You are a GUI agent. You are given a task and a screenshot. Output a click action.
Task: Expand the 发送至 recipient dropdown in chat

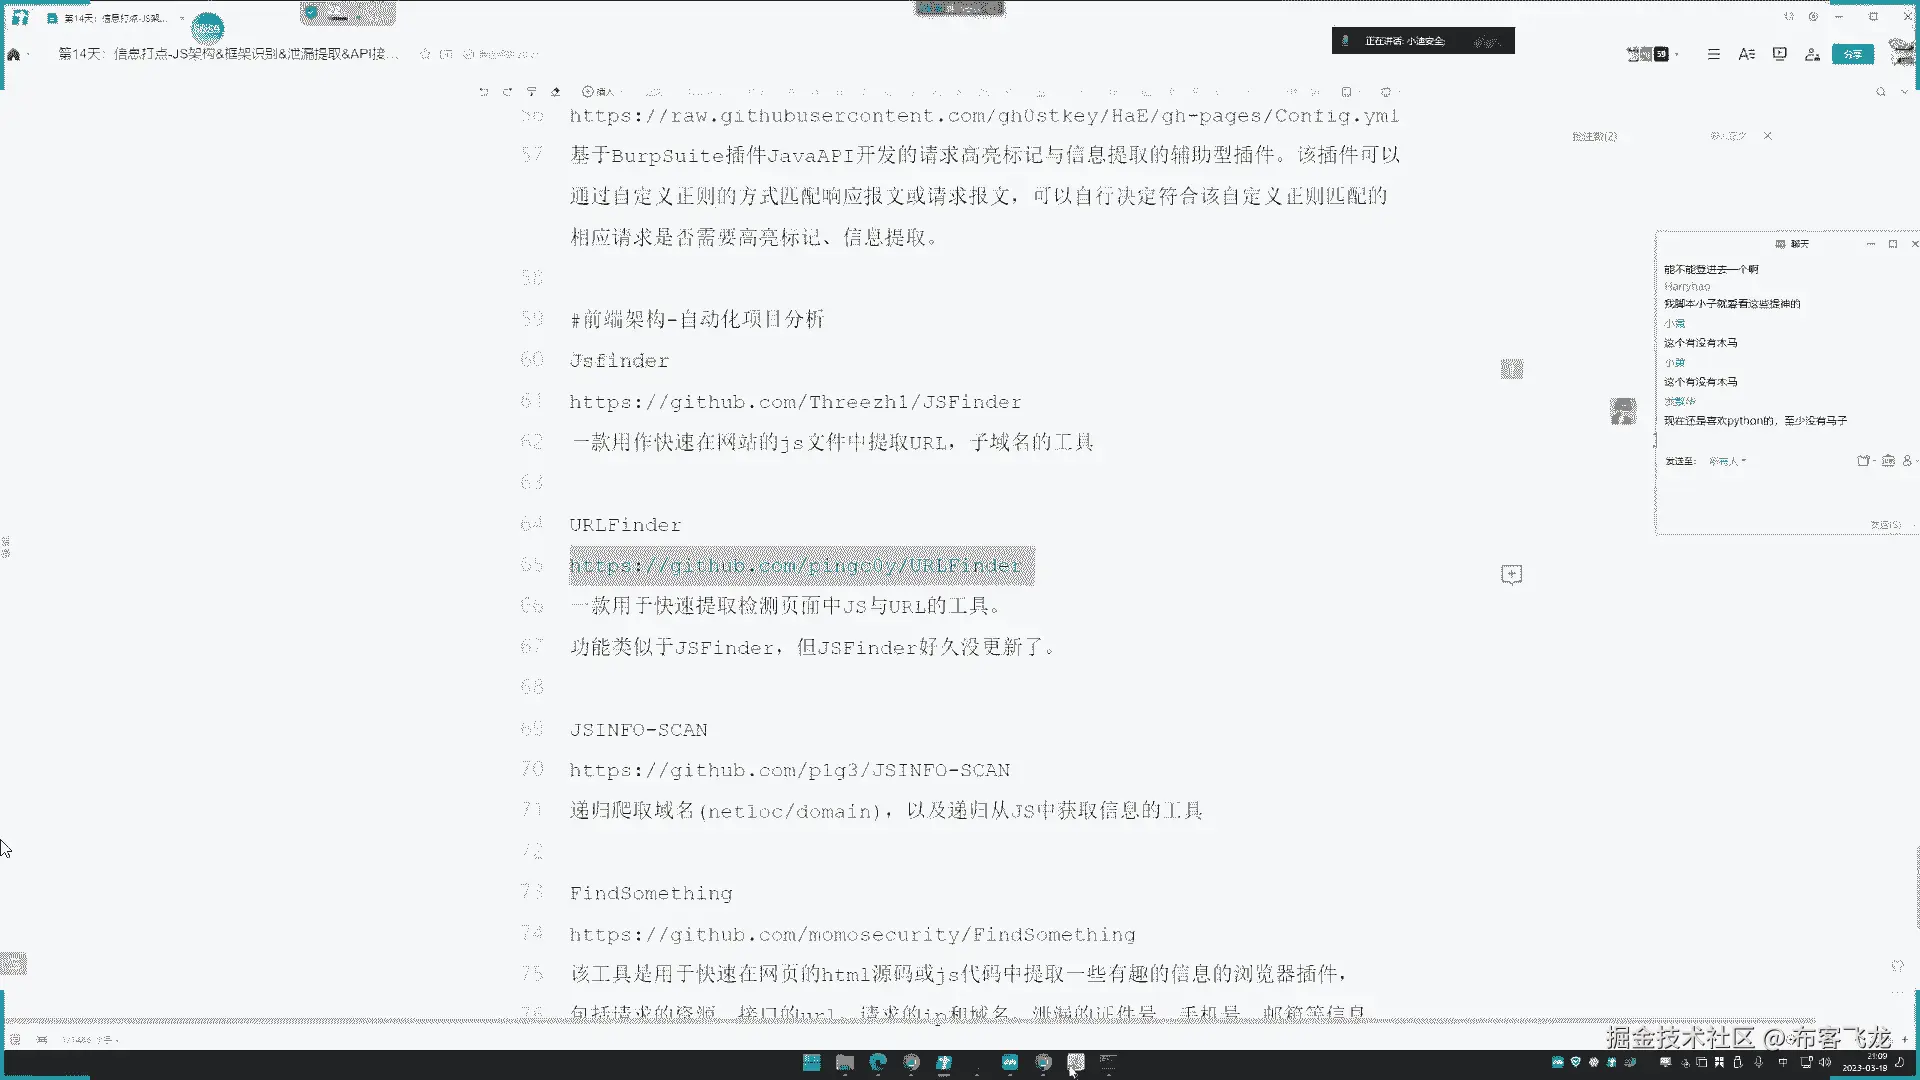1727,461
